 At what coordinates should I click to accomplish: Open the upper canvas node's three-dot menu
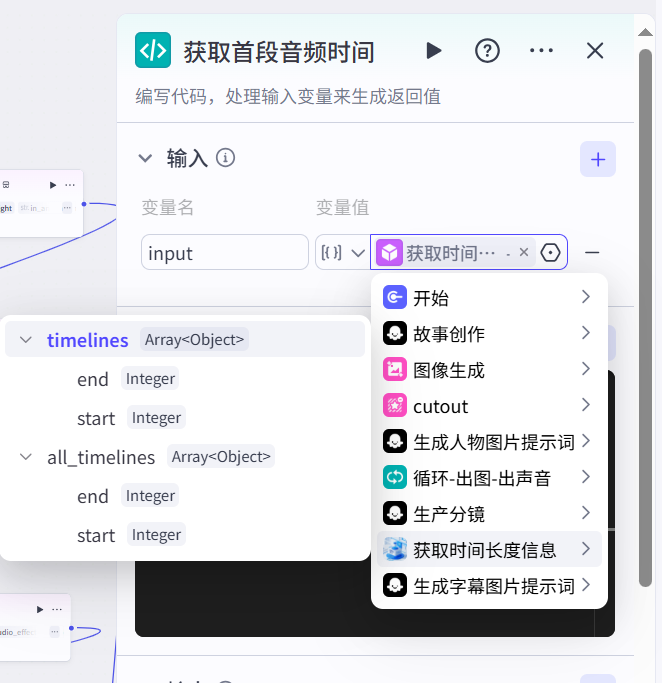point(70,185)
